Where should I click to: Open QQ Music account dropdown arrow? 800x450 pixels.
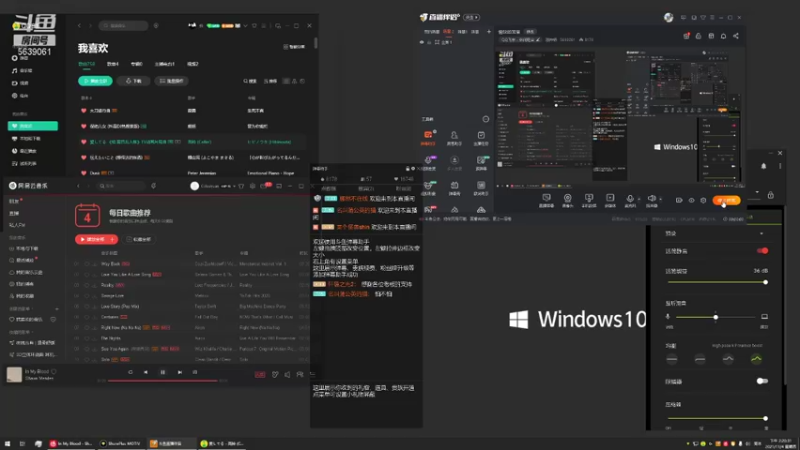tap(245, 26)
